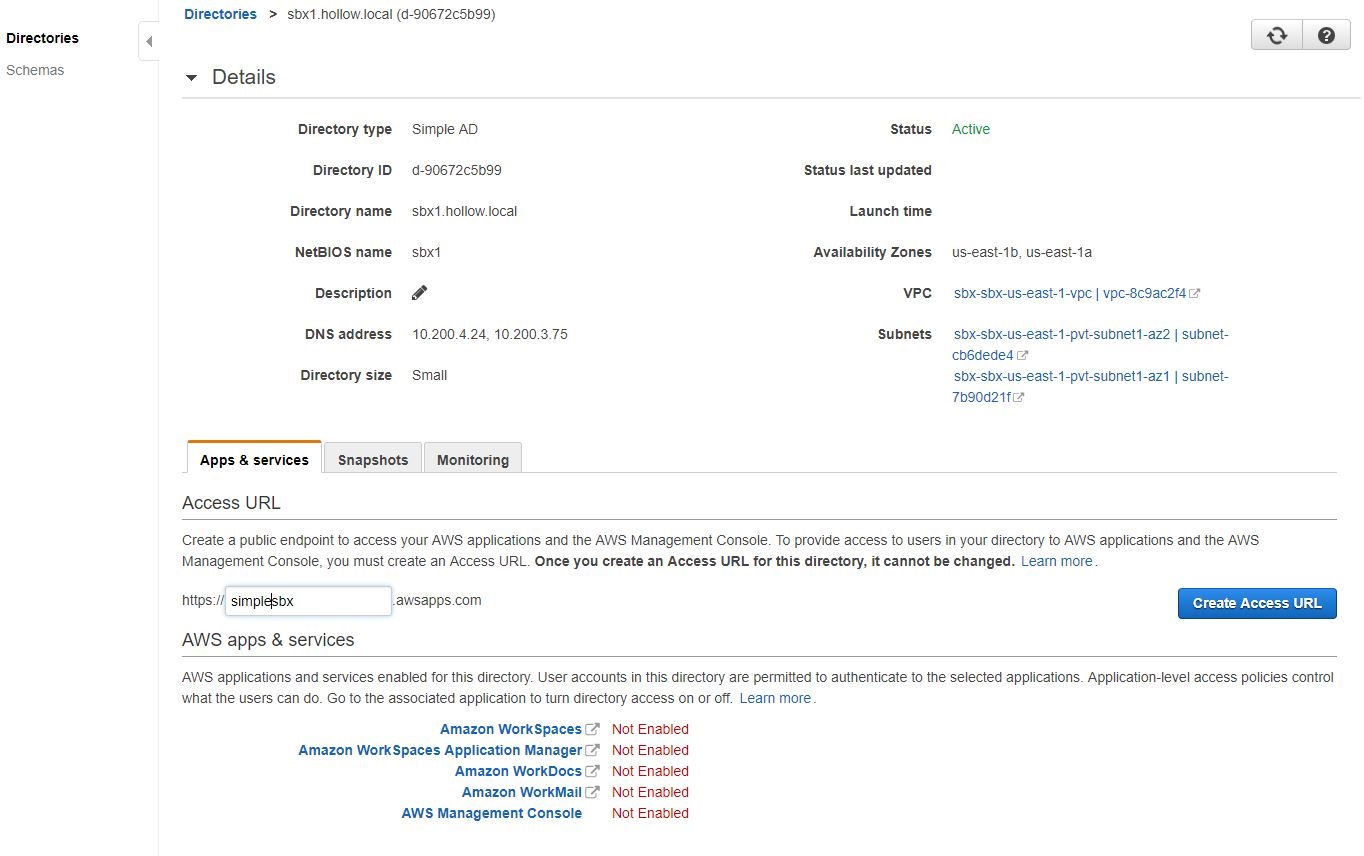Image resolution: width=1364 pixels, height=856 pixels.
Task: Click the refresh icon button
Action: tap(1276, 36)
